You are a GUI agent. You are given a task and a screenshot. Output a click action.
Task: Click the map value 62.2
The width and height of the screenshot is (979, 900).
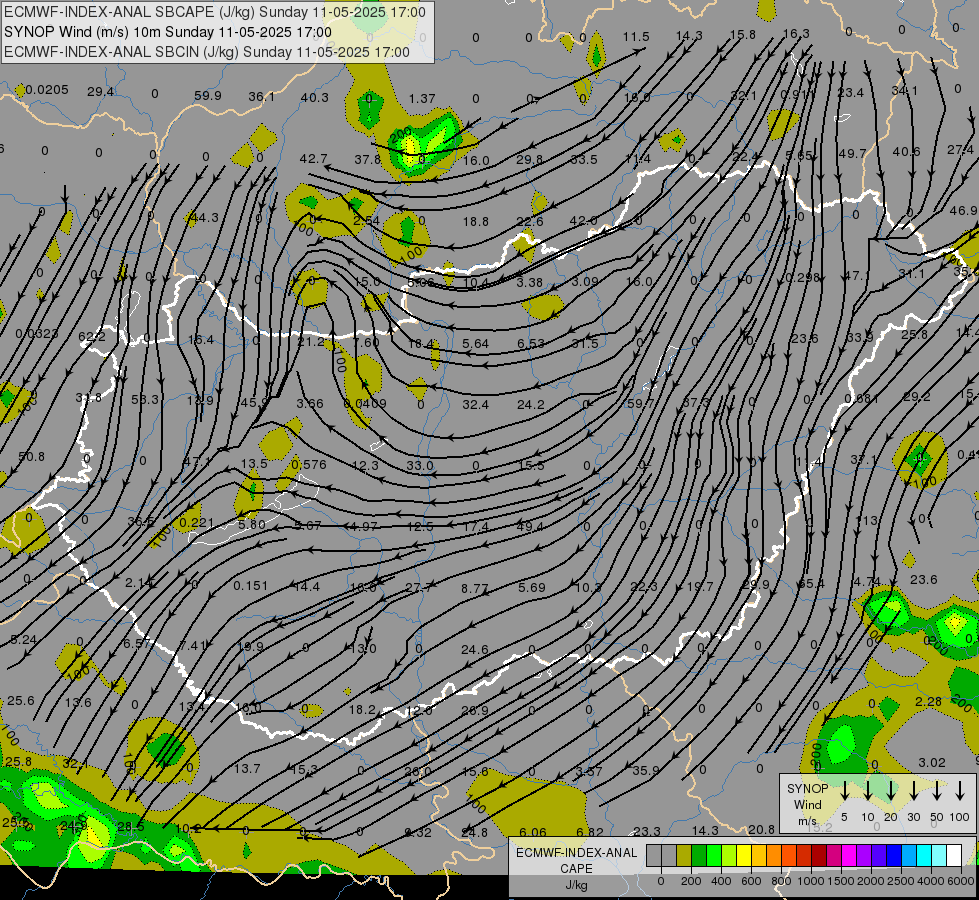pos(92,337)
